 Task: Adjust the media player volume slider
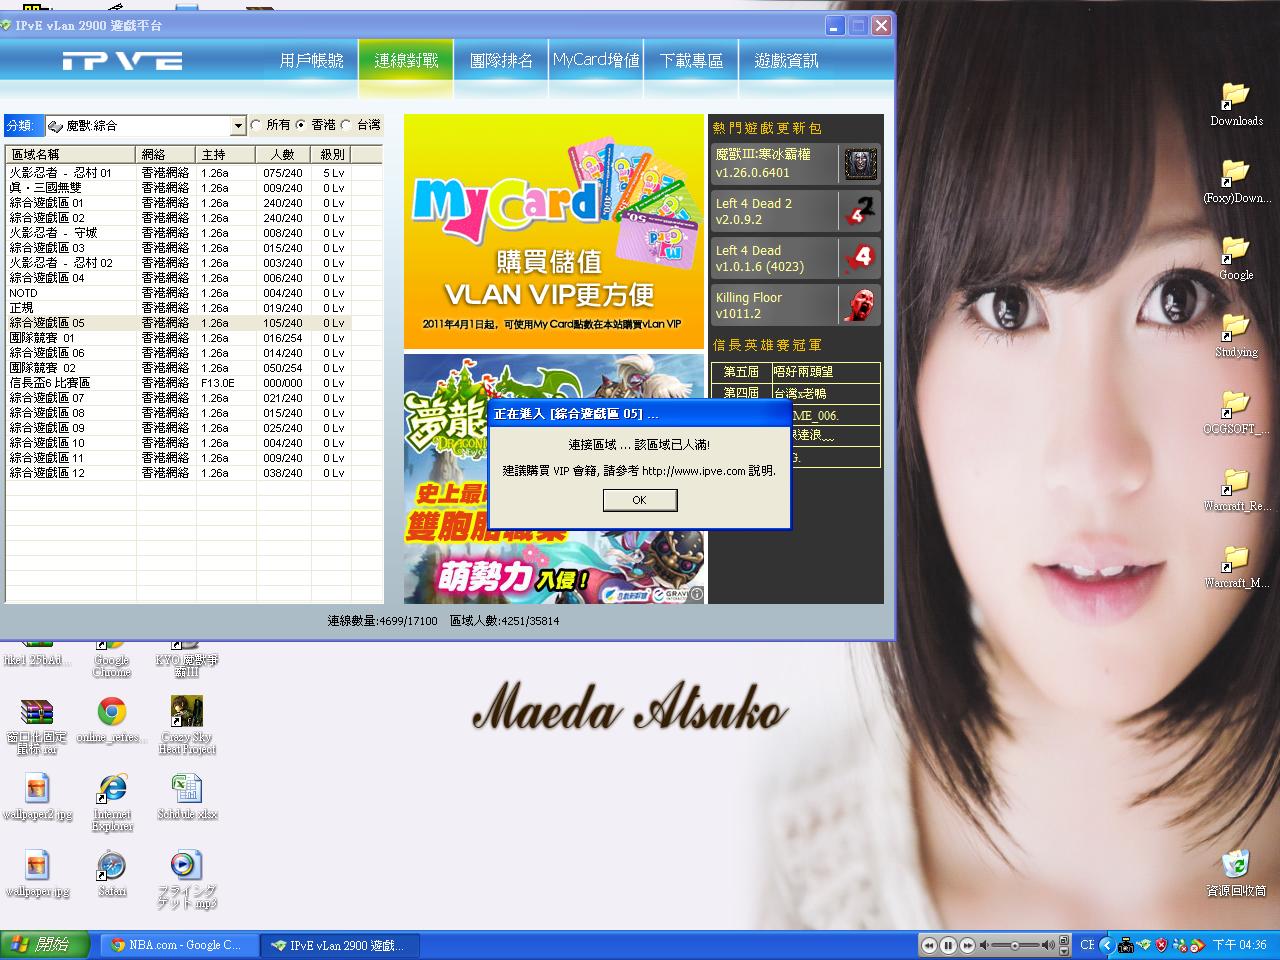coord(1014,945)
